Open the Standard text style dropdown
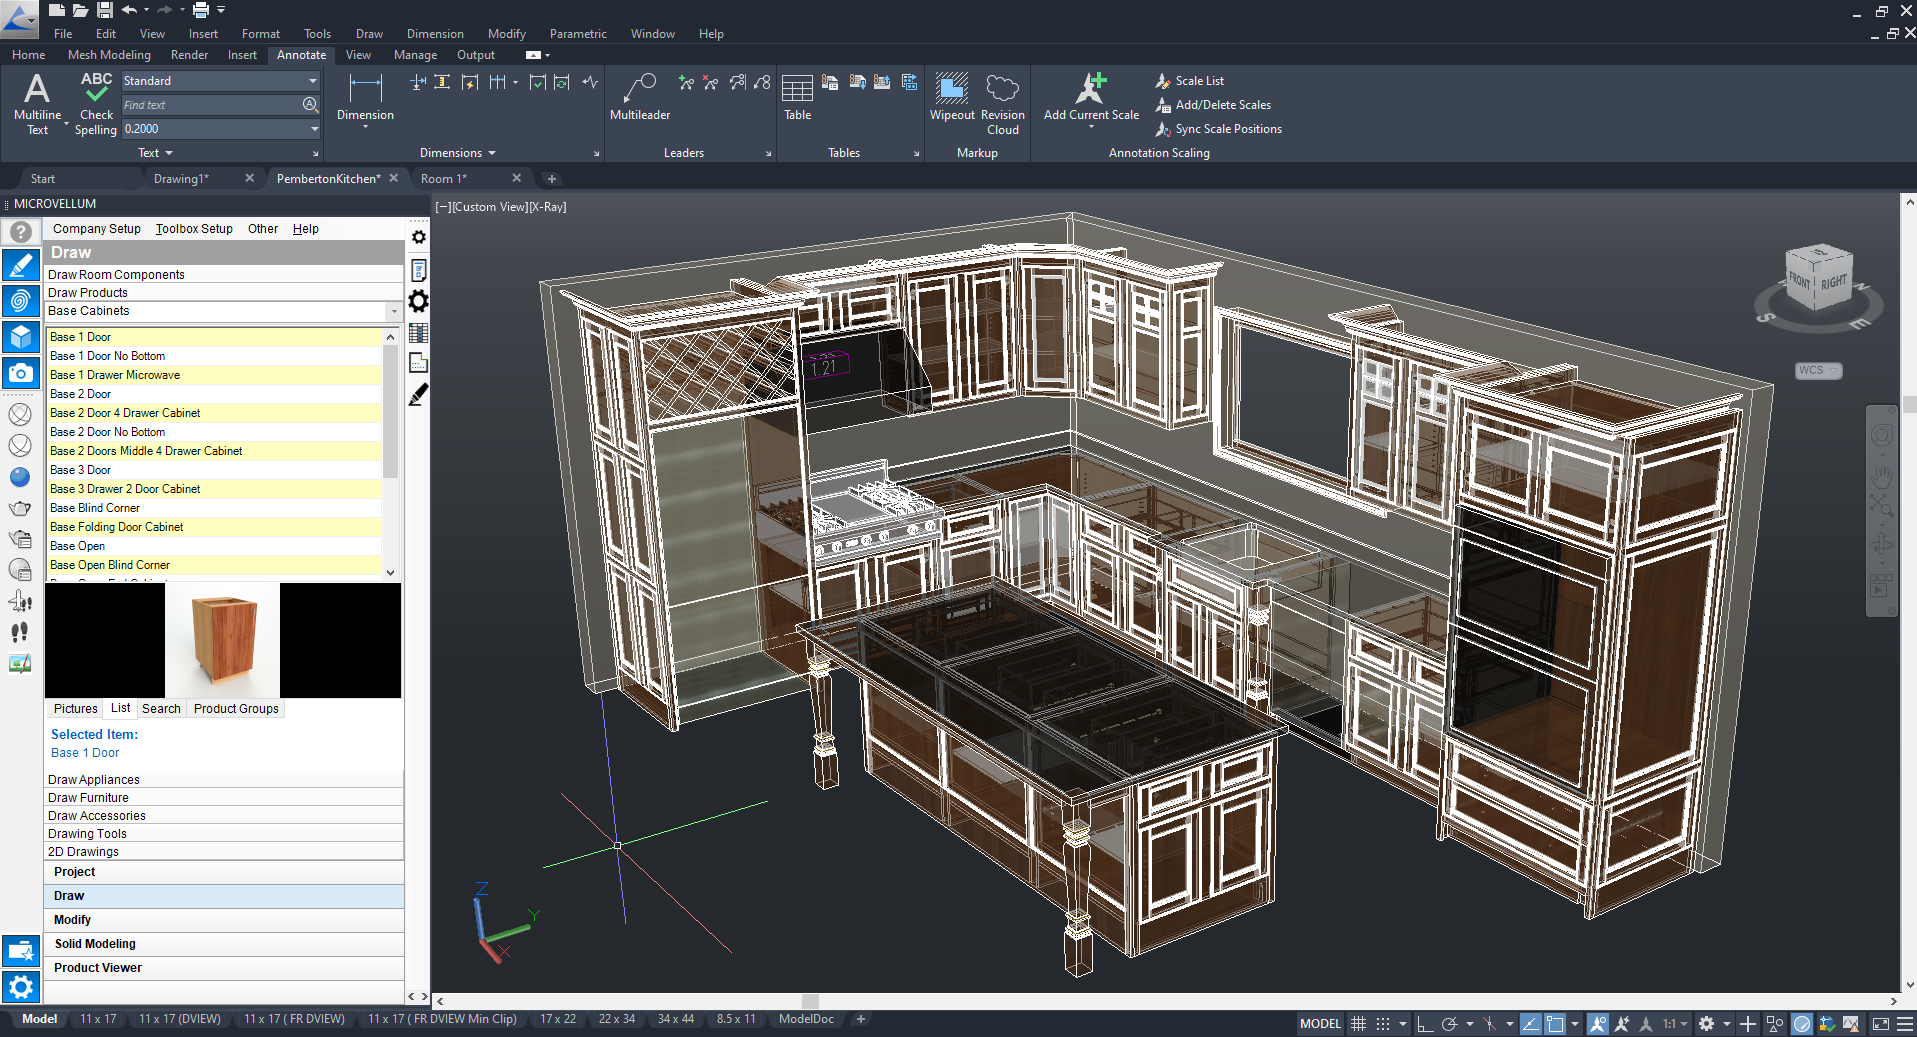The width and height of the screenshot is (1917, 1037). click(311, 80)
